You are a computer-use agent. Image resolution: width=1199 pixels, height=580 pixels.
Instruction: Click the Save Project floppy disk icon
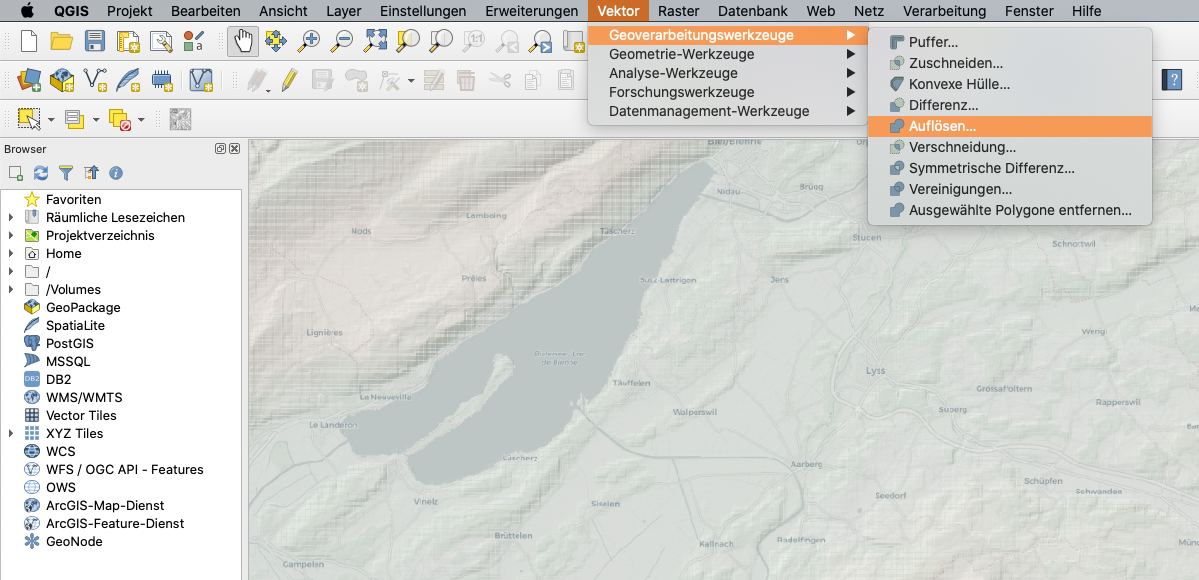coord(94,42)
